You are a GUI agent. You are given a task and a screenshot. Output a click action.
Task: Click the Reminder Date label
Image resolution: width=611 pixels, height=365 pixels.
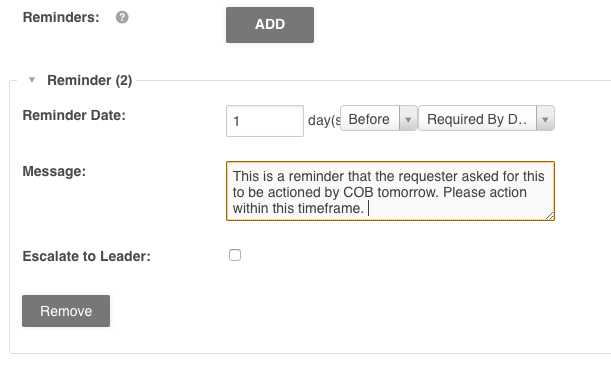(74, 115)
